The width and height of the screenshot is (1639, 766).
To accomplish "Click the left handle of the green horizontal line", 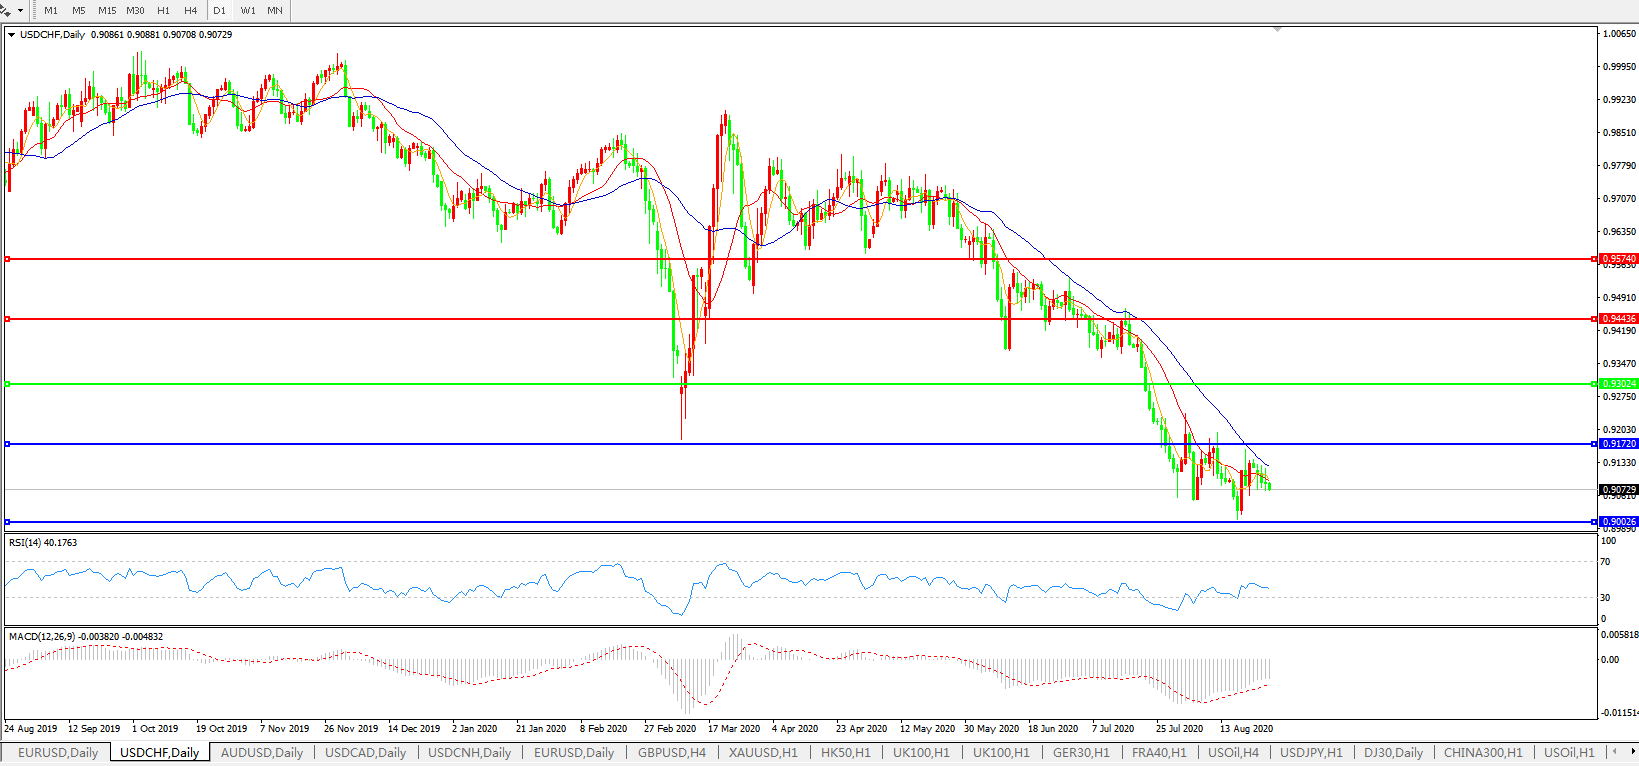I will point(7,384).
